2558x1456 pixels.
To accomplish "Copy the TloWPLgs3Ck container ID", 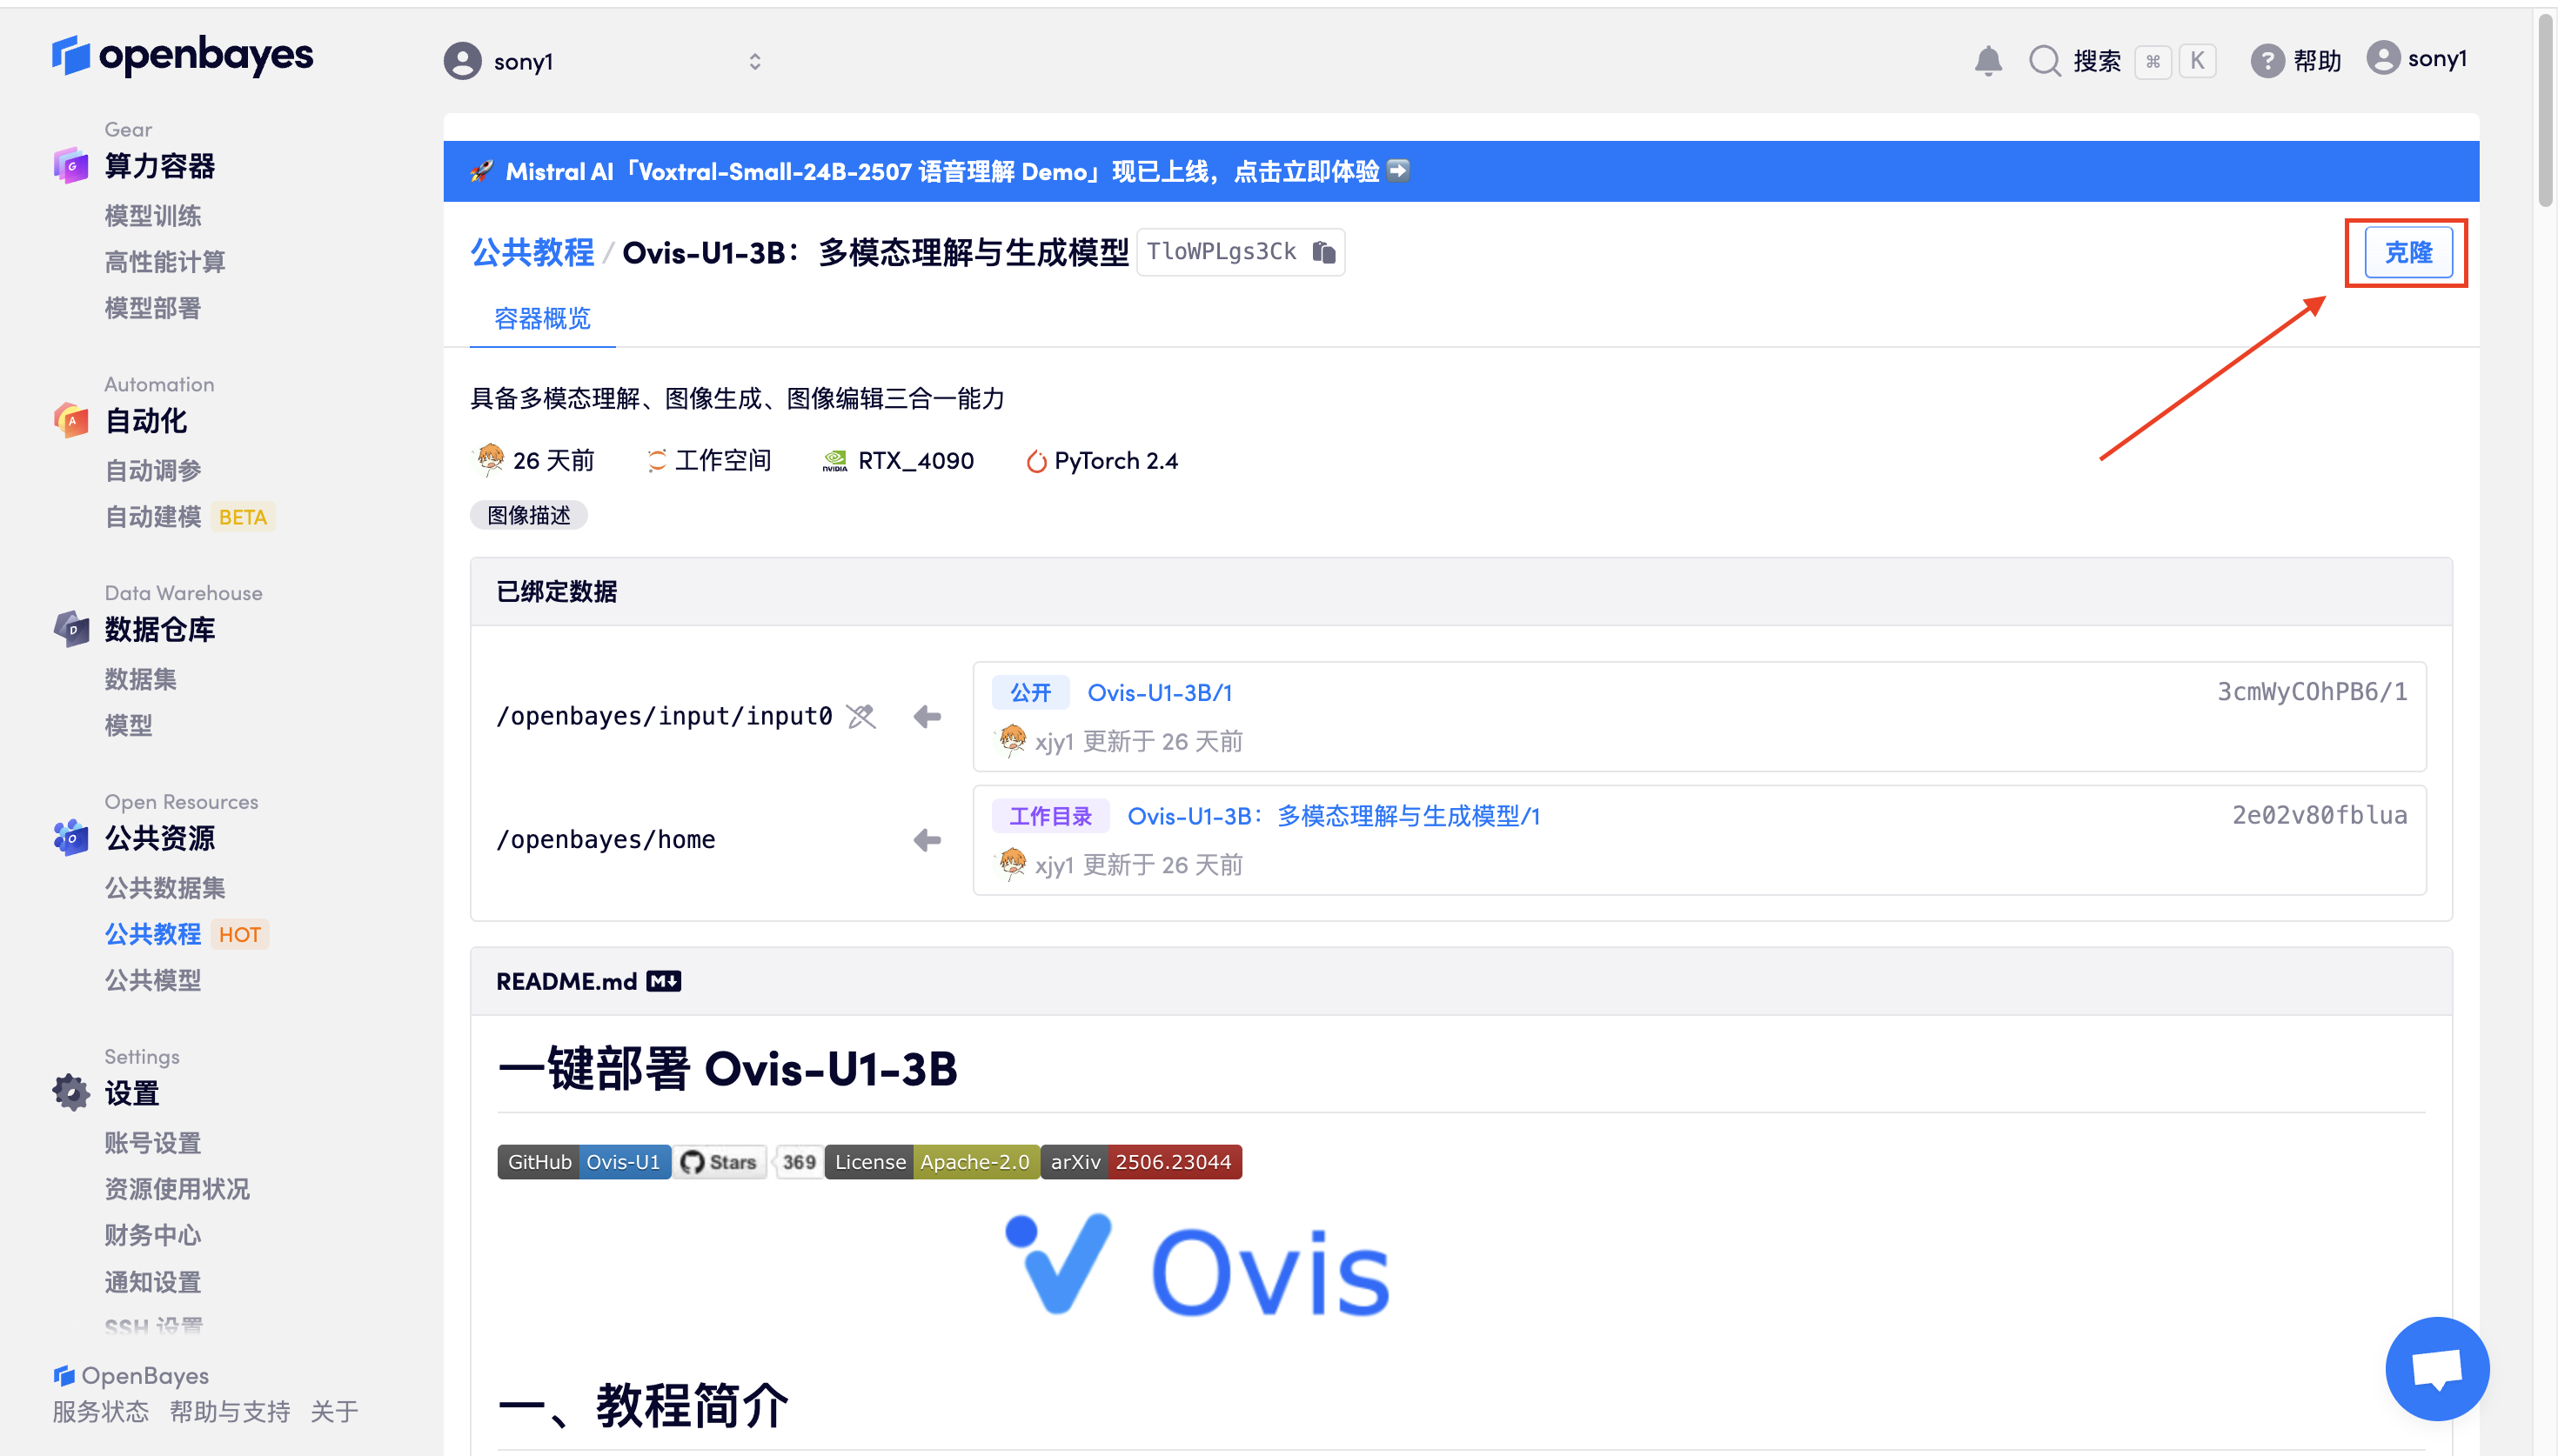I will (x=1324, y=252).
